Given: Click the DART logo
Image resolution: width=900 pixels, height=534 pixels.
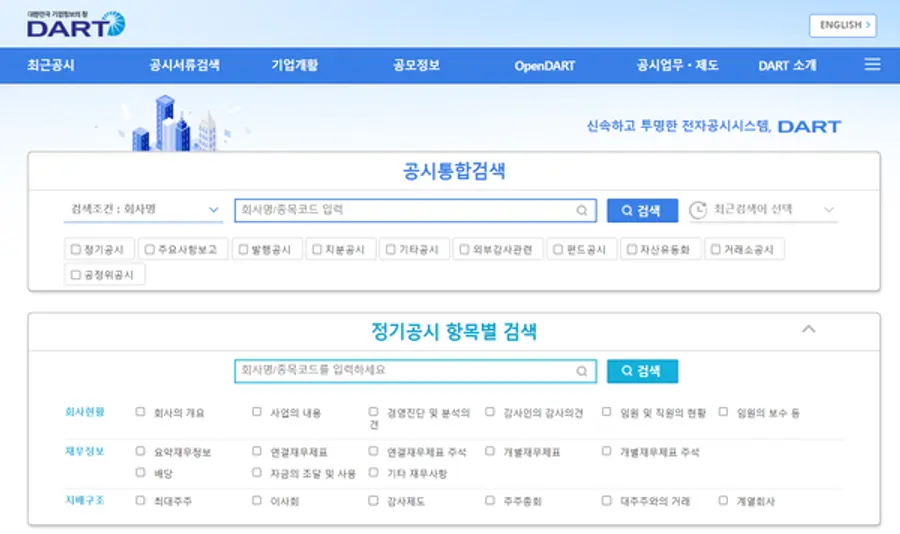Looking at the screenshot, I should [x=76, y=23].
